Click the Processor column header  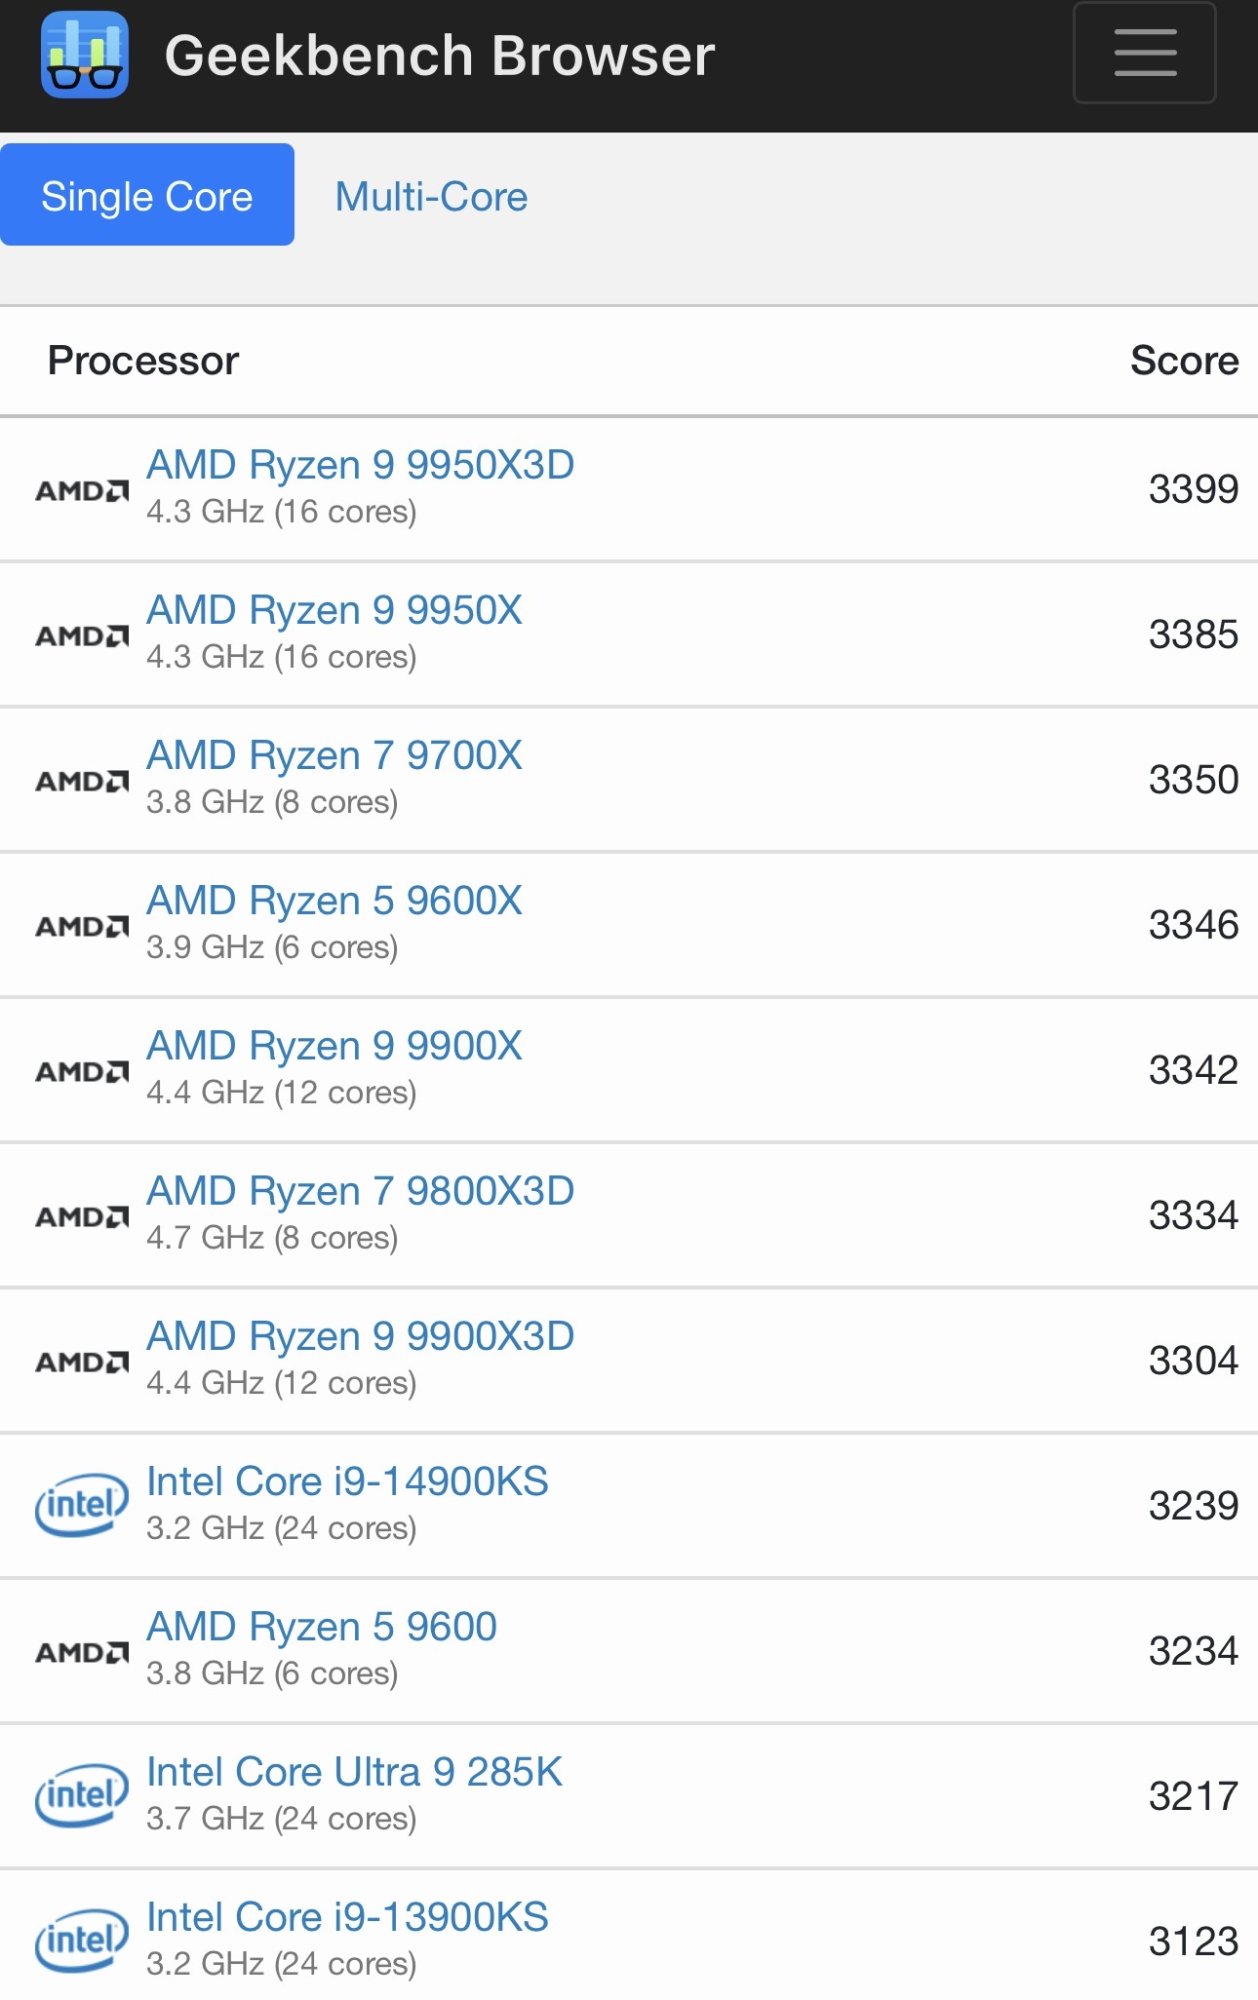(143, 360)
